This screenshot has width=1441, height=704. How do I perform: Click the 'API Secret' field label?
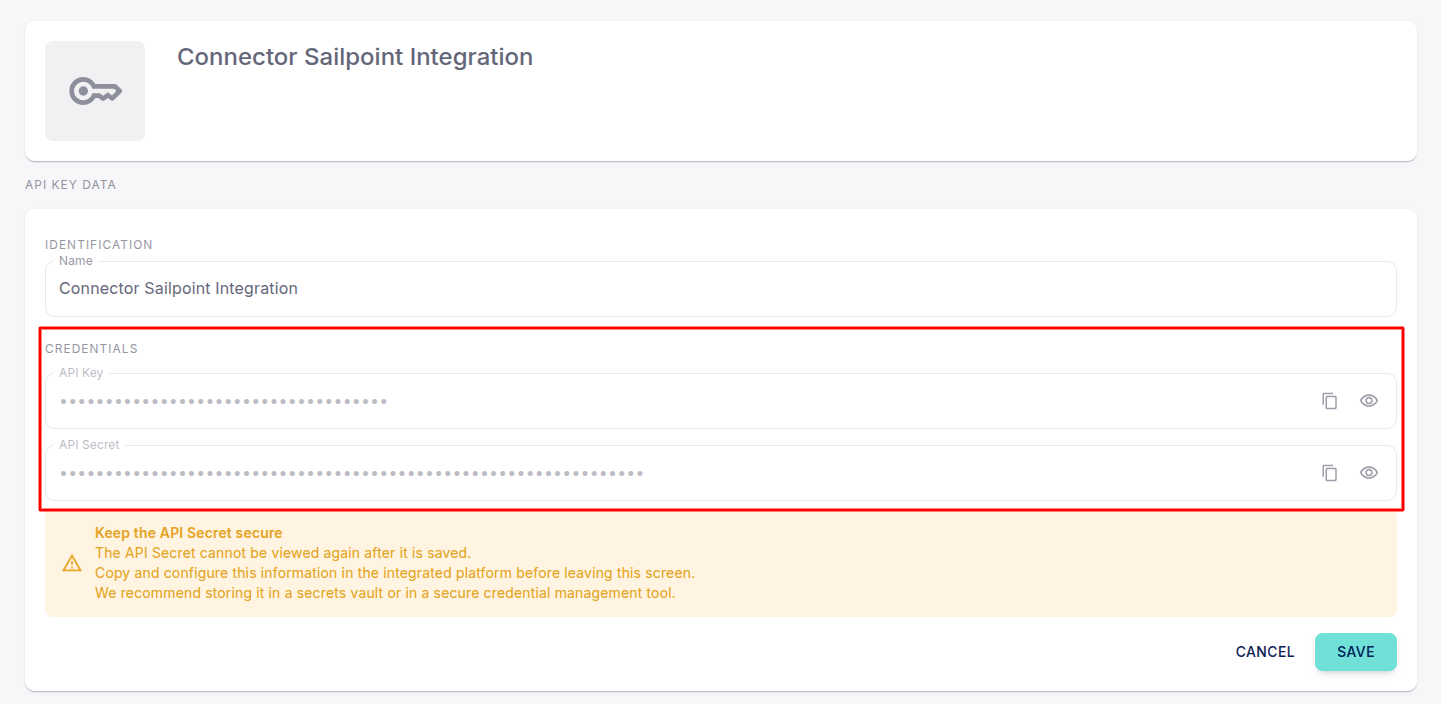tap(89, 445)
